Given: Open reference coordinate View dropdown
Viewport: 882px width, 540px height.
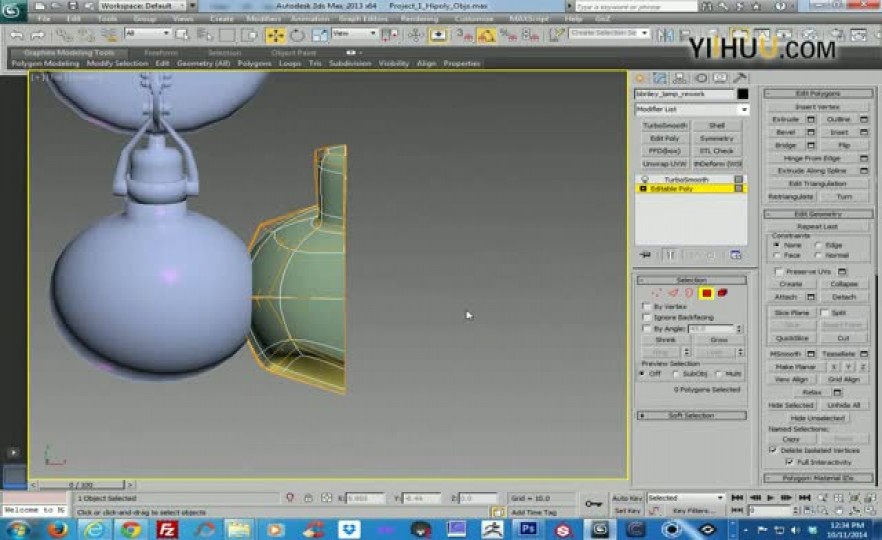Looking at the screenshot, I should (354, 34).
